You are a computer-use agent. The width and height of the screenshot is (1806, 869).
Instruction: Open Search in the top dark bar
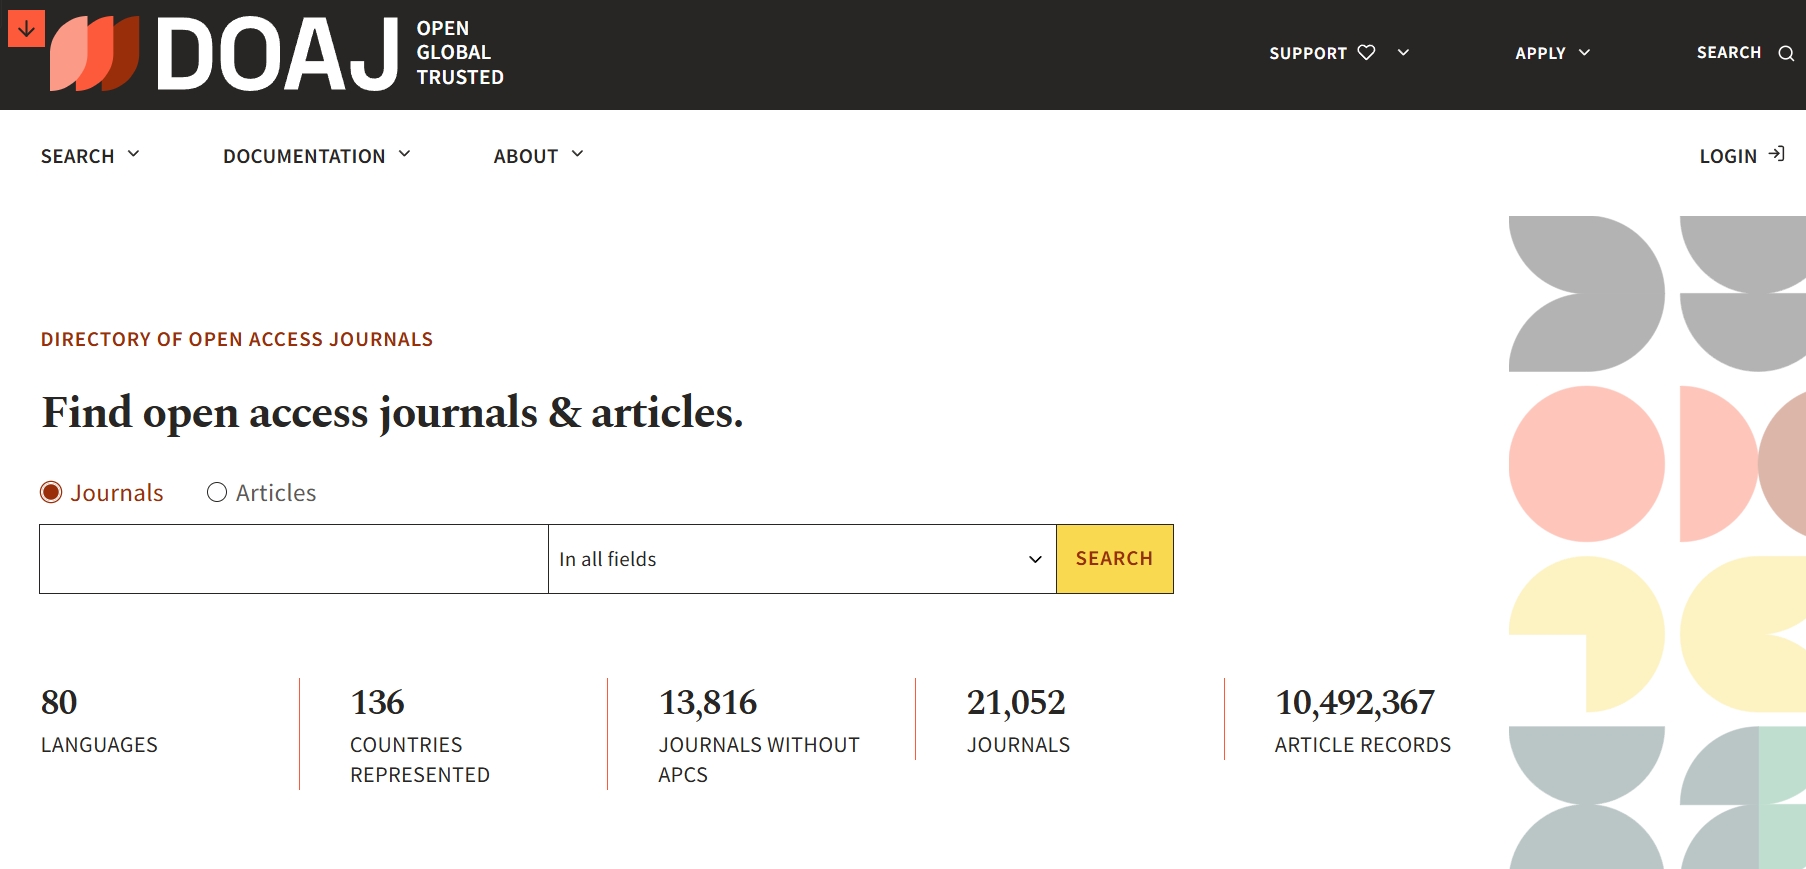(x=1728, y=52)
